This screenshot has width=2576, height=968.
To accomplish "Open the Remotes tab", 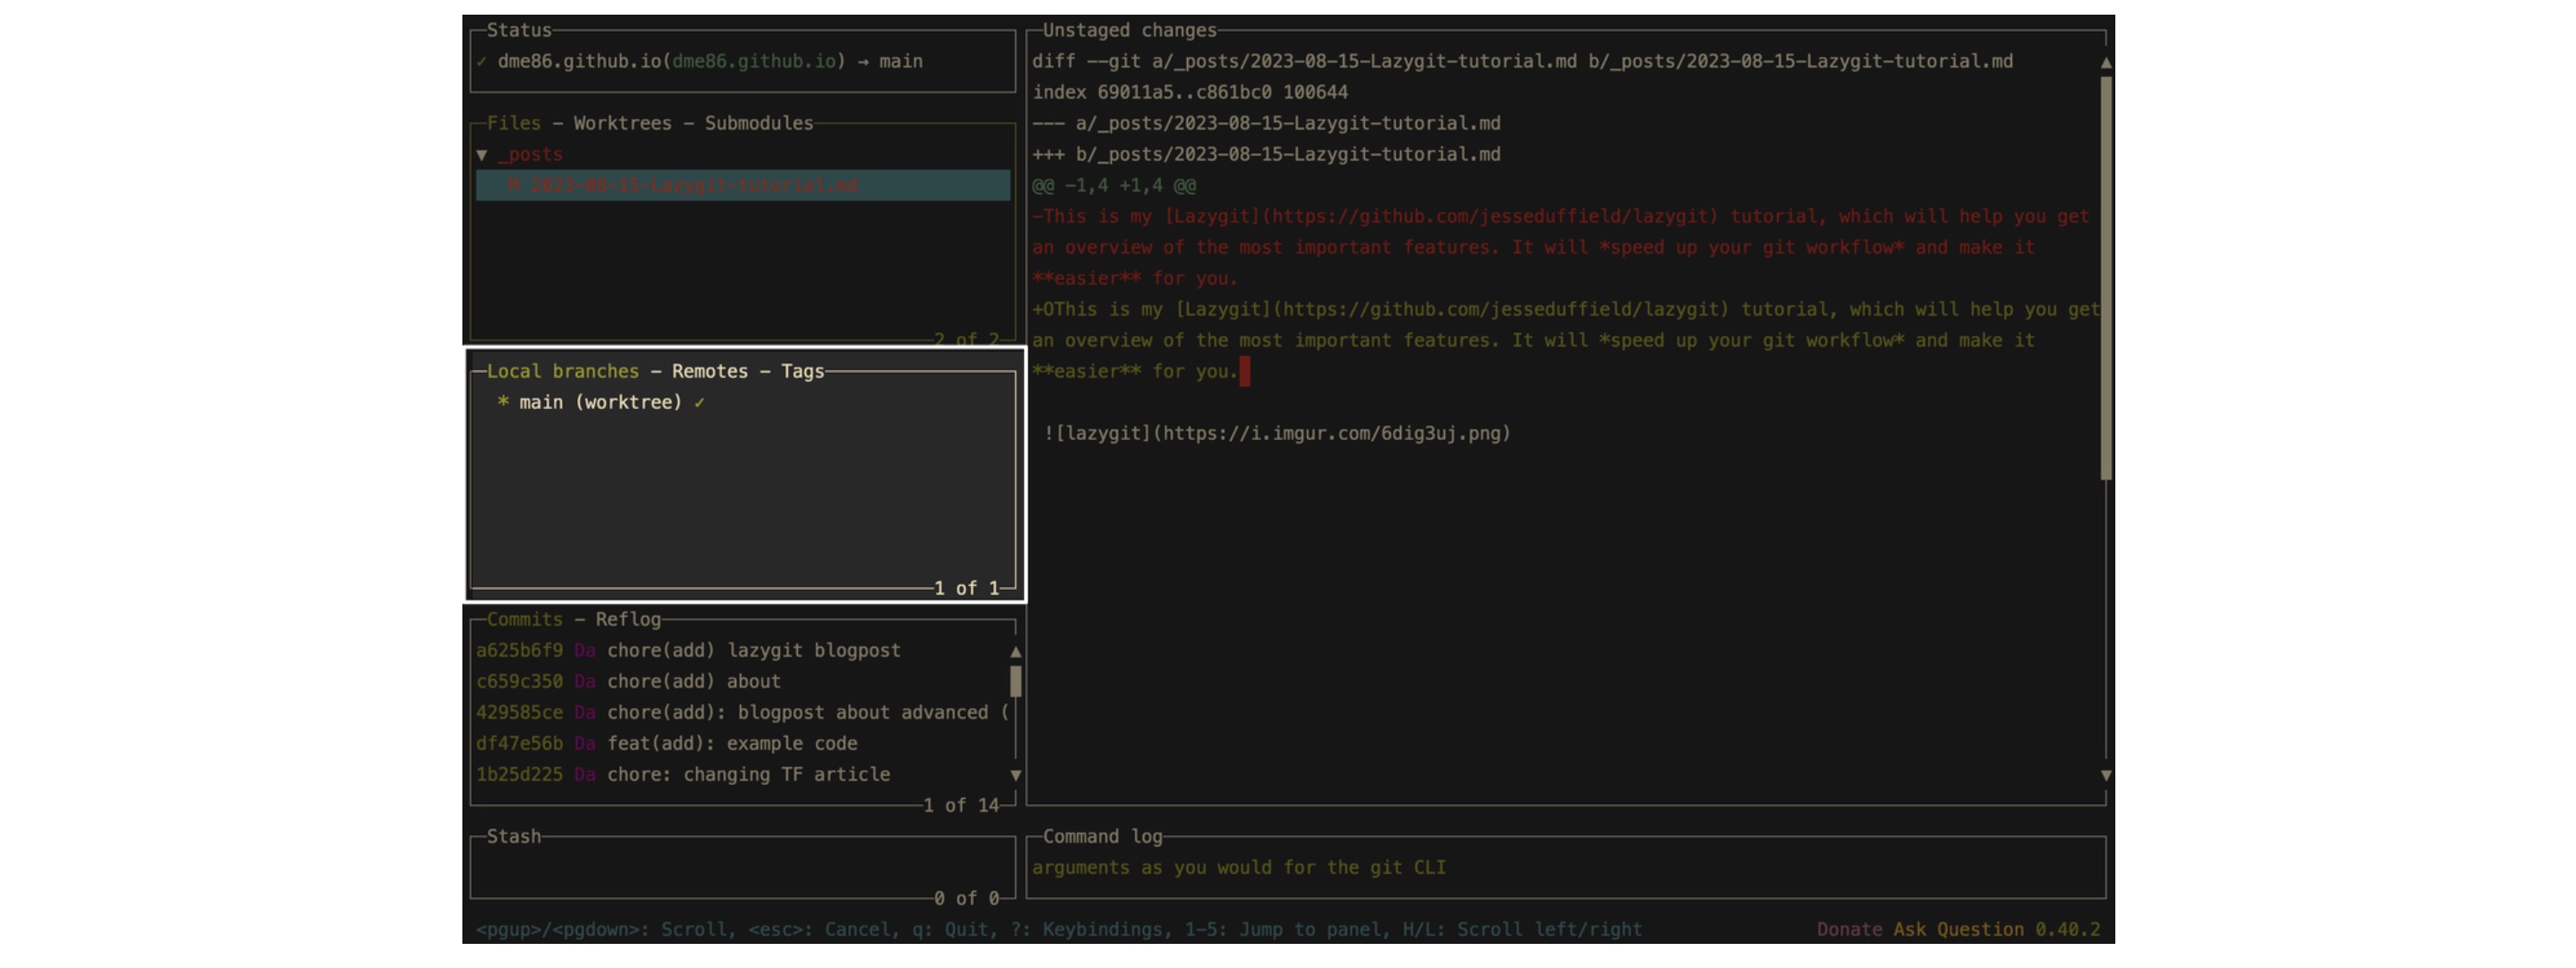I will 710,372.
